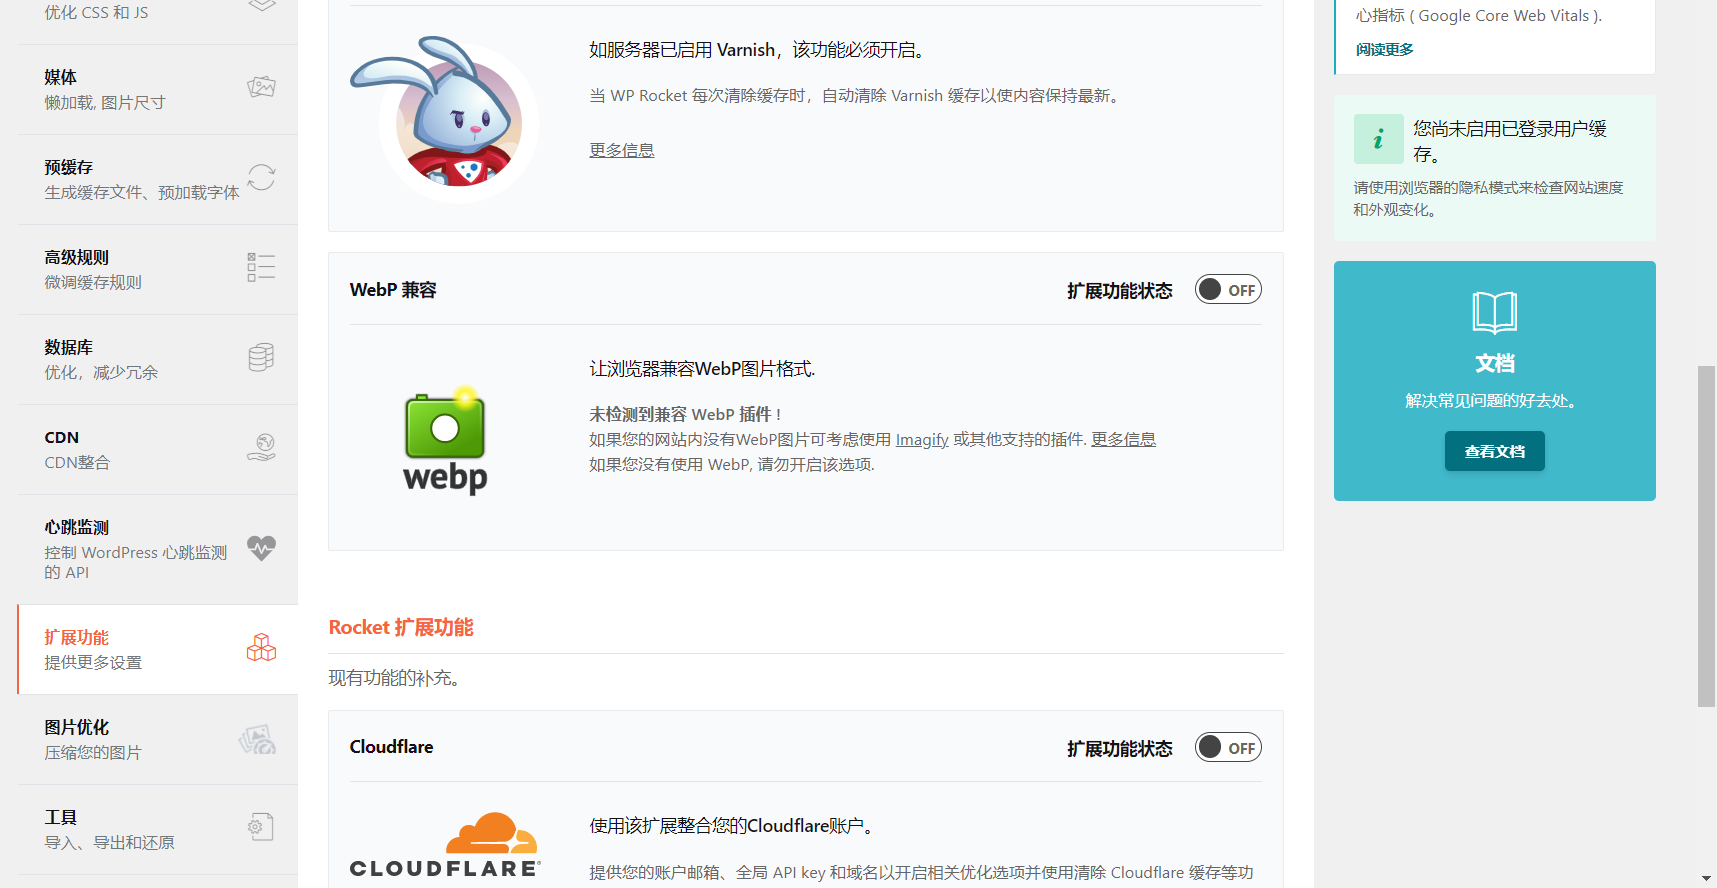The height and width of the screenshot is (888, 1717).
Task: Click the heartbeat (心跳监测) heart icon
Action: pos(261,548)
